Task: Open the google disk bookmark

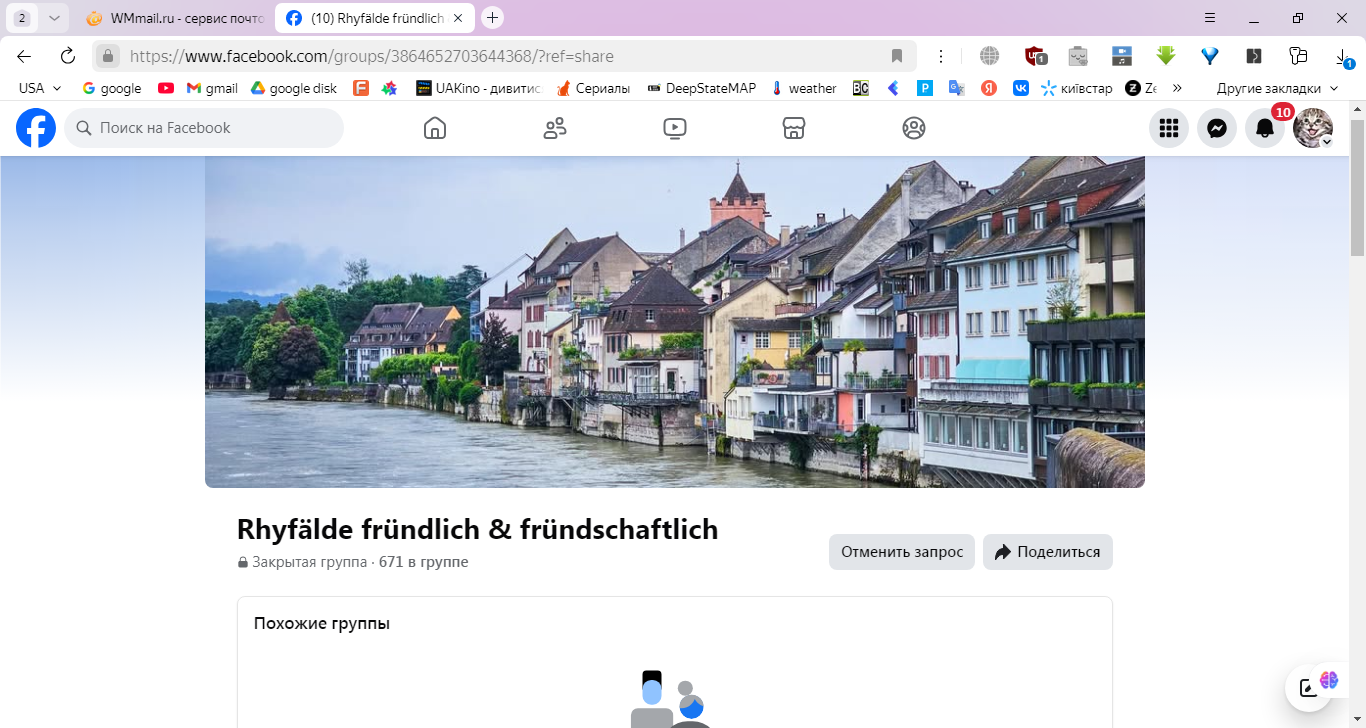Action: (294, 88)
